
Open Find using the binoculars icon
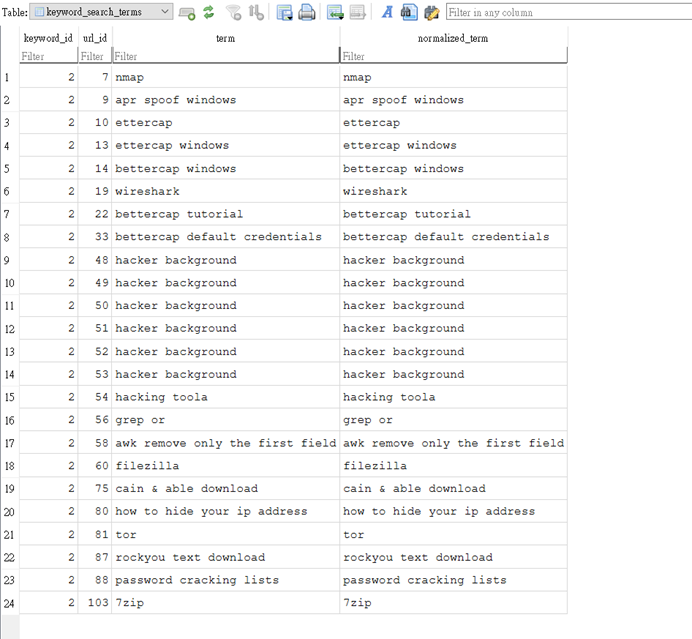[409, 12]
